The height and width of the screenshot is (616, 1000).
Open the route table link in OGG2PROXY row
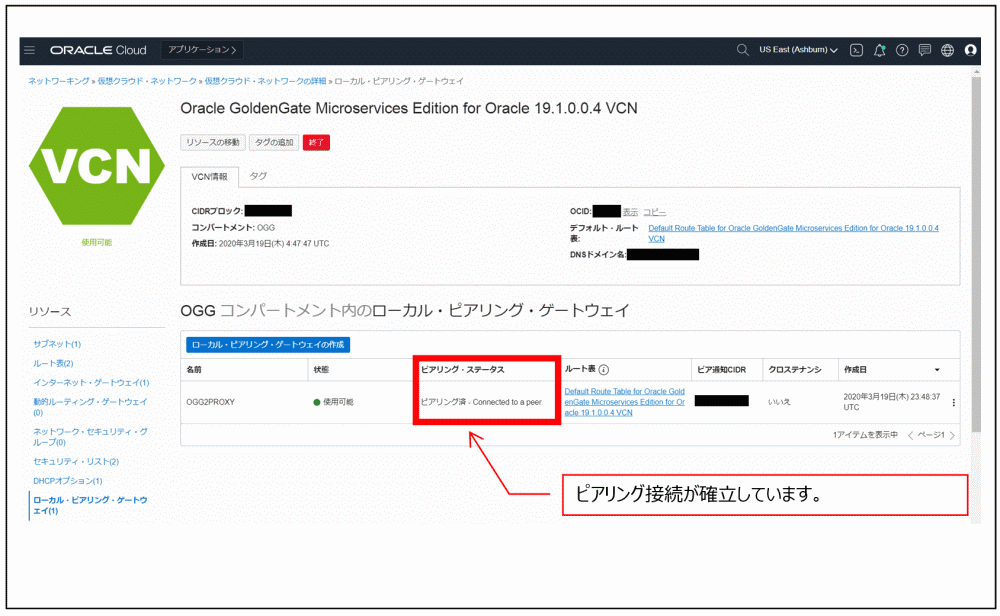coord(624,402)
